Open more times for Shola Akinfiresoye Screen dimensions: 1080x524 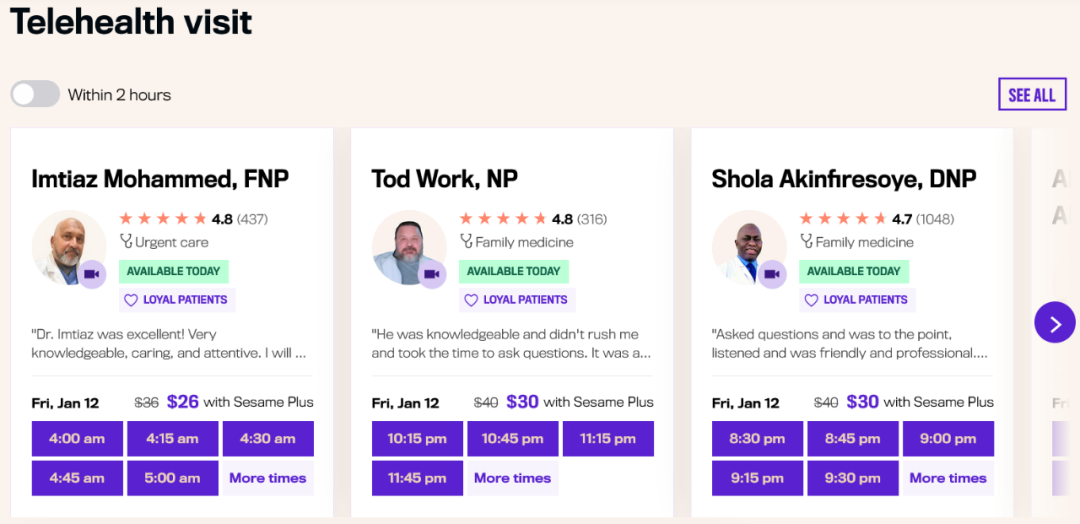pyautogui.click(x=948, y=478)
